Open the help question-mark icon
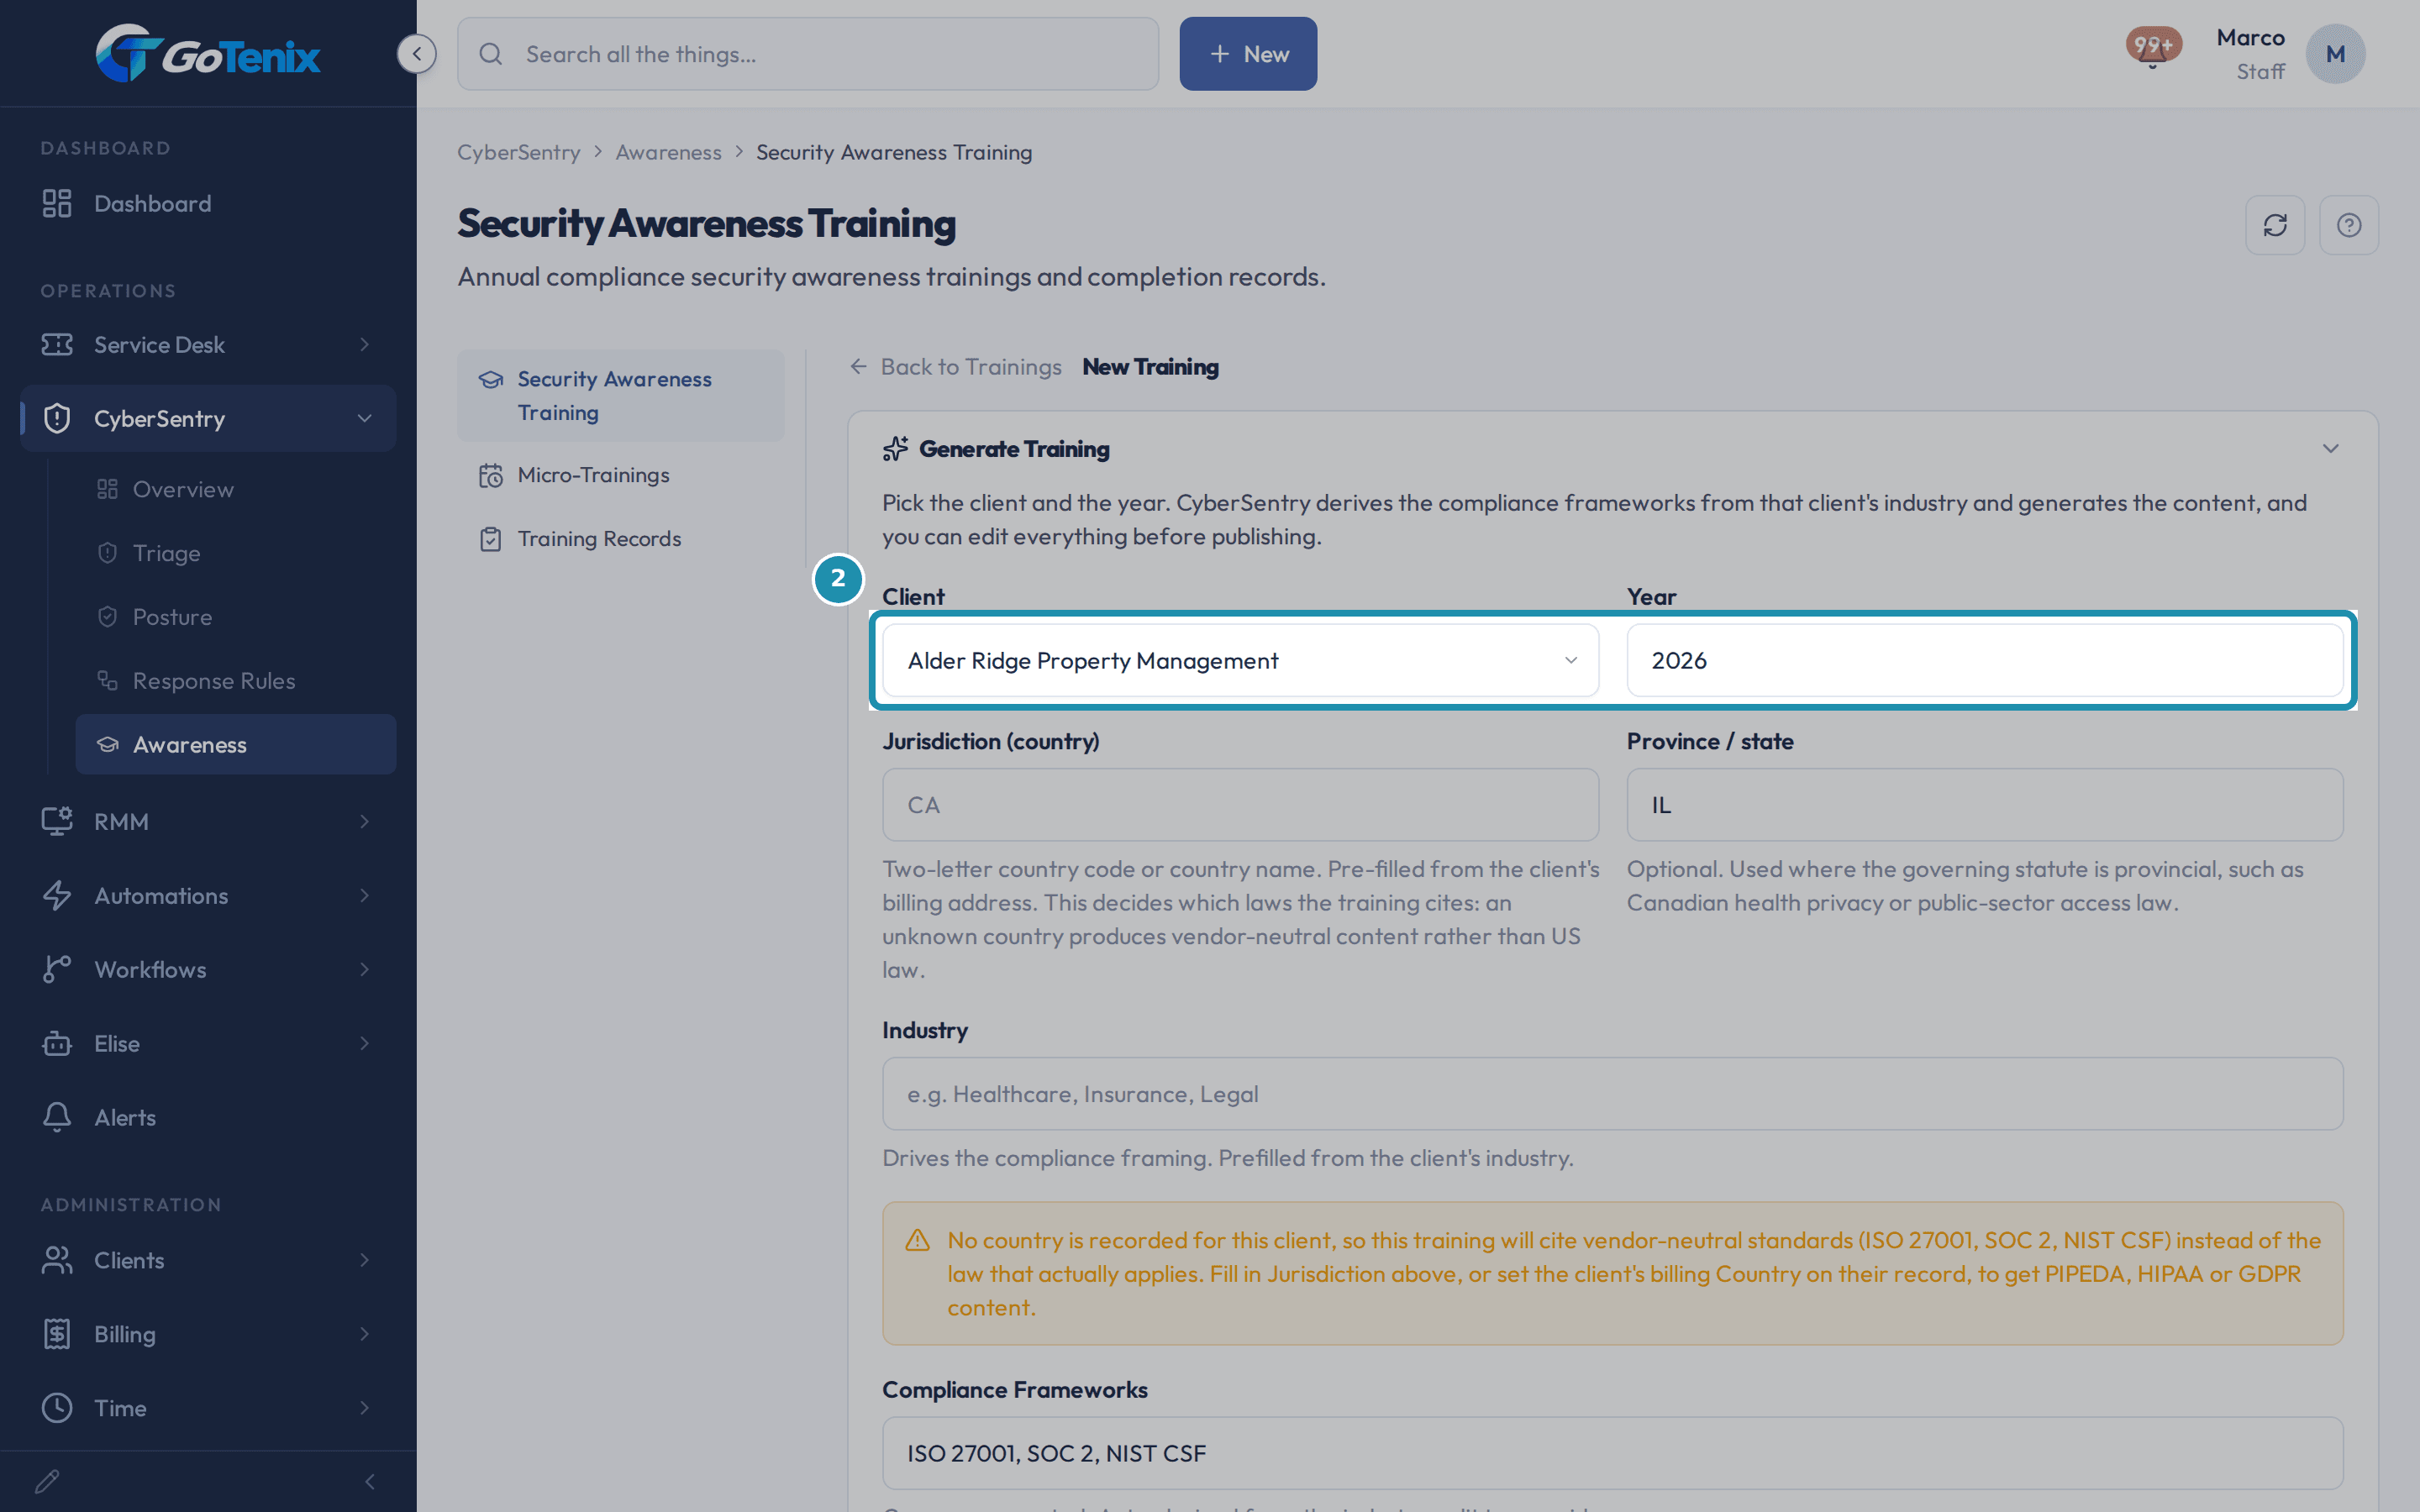Image resolution: width=2420 pixels, height=1512 pixels. tap(2349, 225)
